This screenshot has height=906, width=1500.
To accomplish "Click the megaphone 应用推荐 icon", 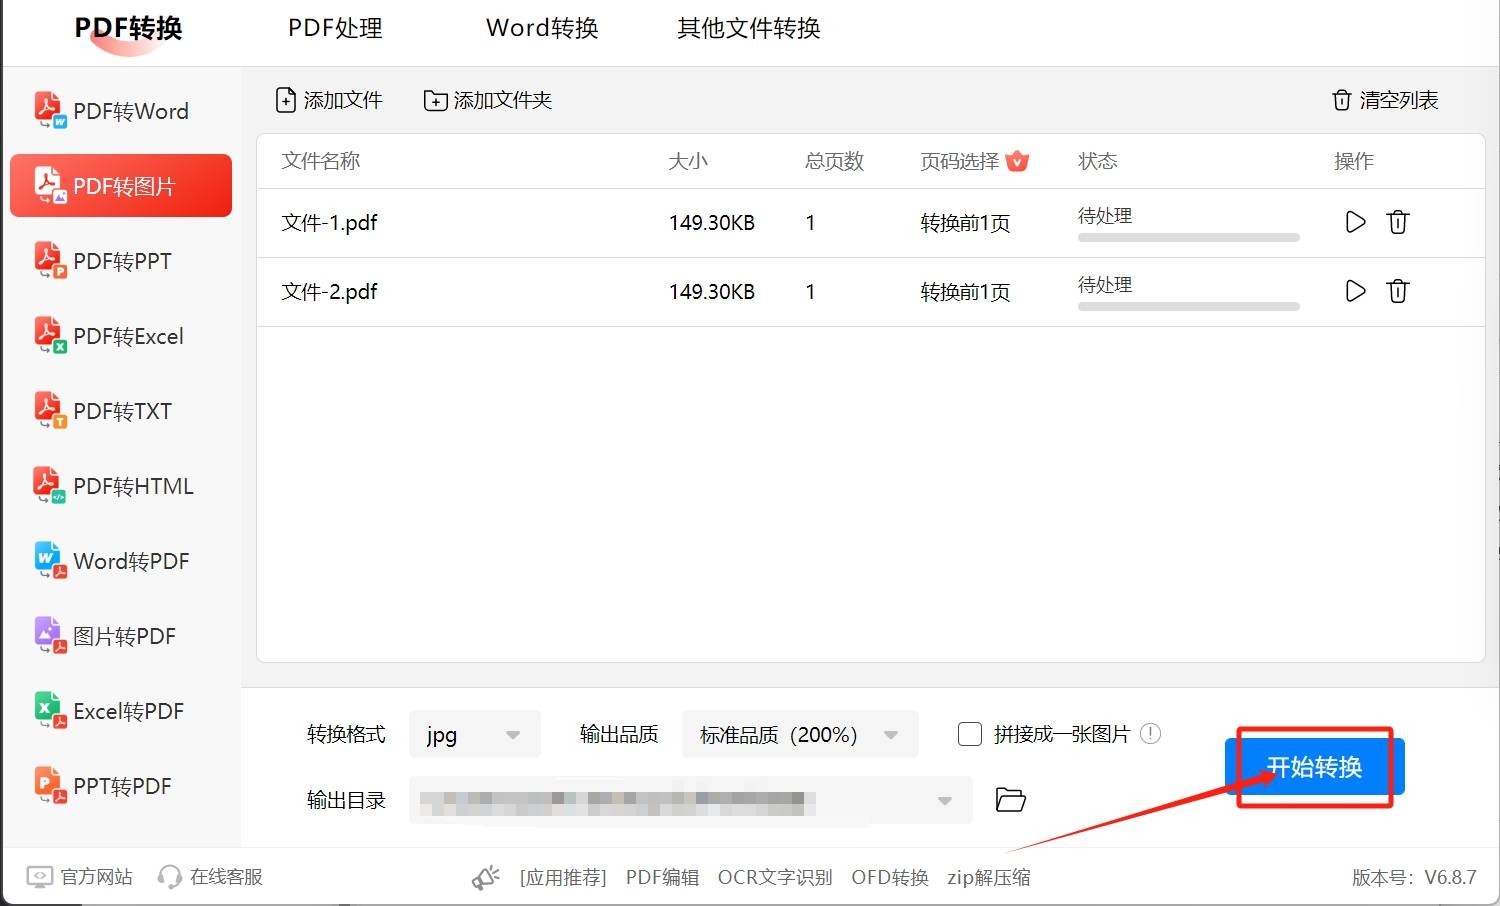I will (486, 878).
